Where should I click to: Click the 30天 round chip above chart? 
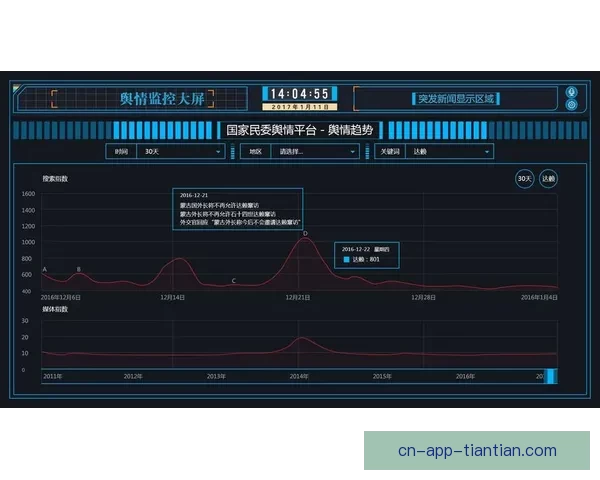pos(525,178)
